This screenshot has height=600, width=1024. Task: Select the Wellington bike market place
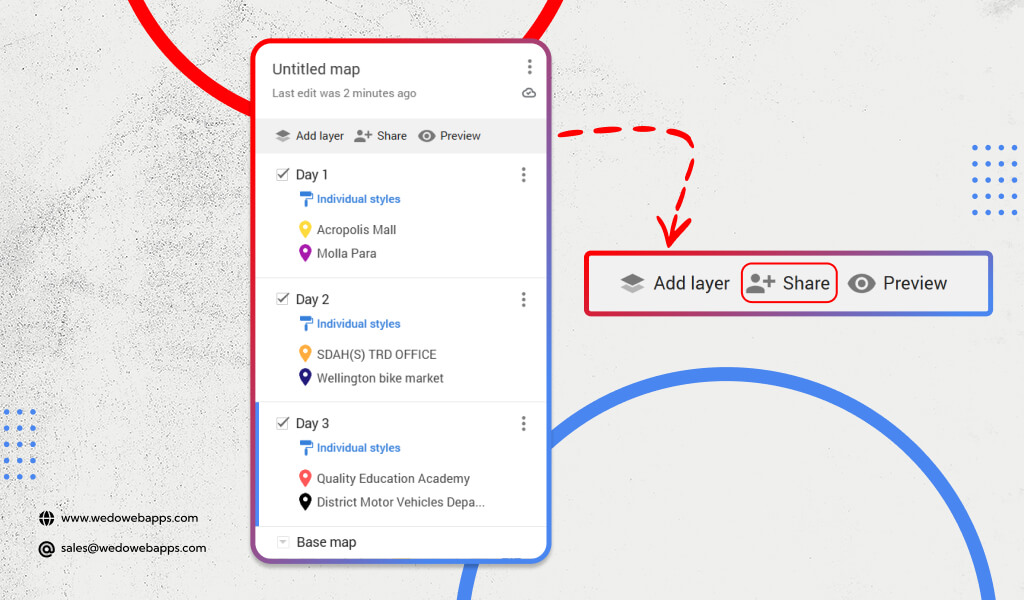[379, 378]
